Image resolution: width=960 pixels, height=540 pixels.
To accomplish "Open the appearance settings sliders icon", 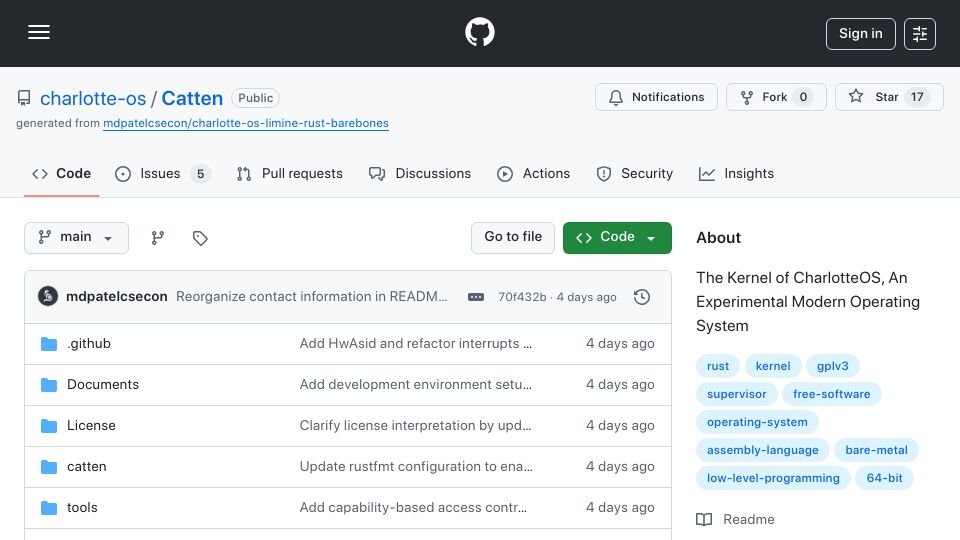I will [920, 34].
